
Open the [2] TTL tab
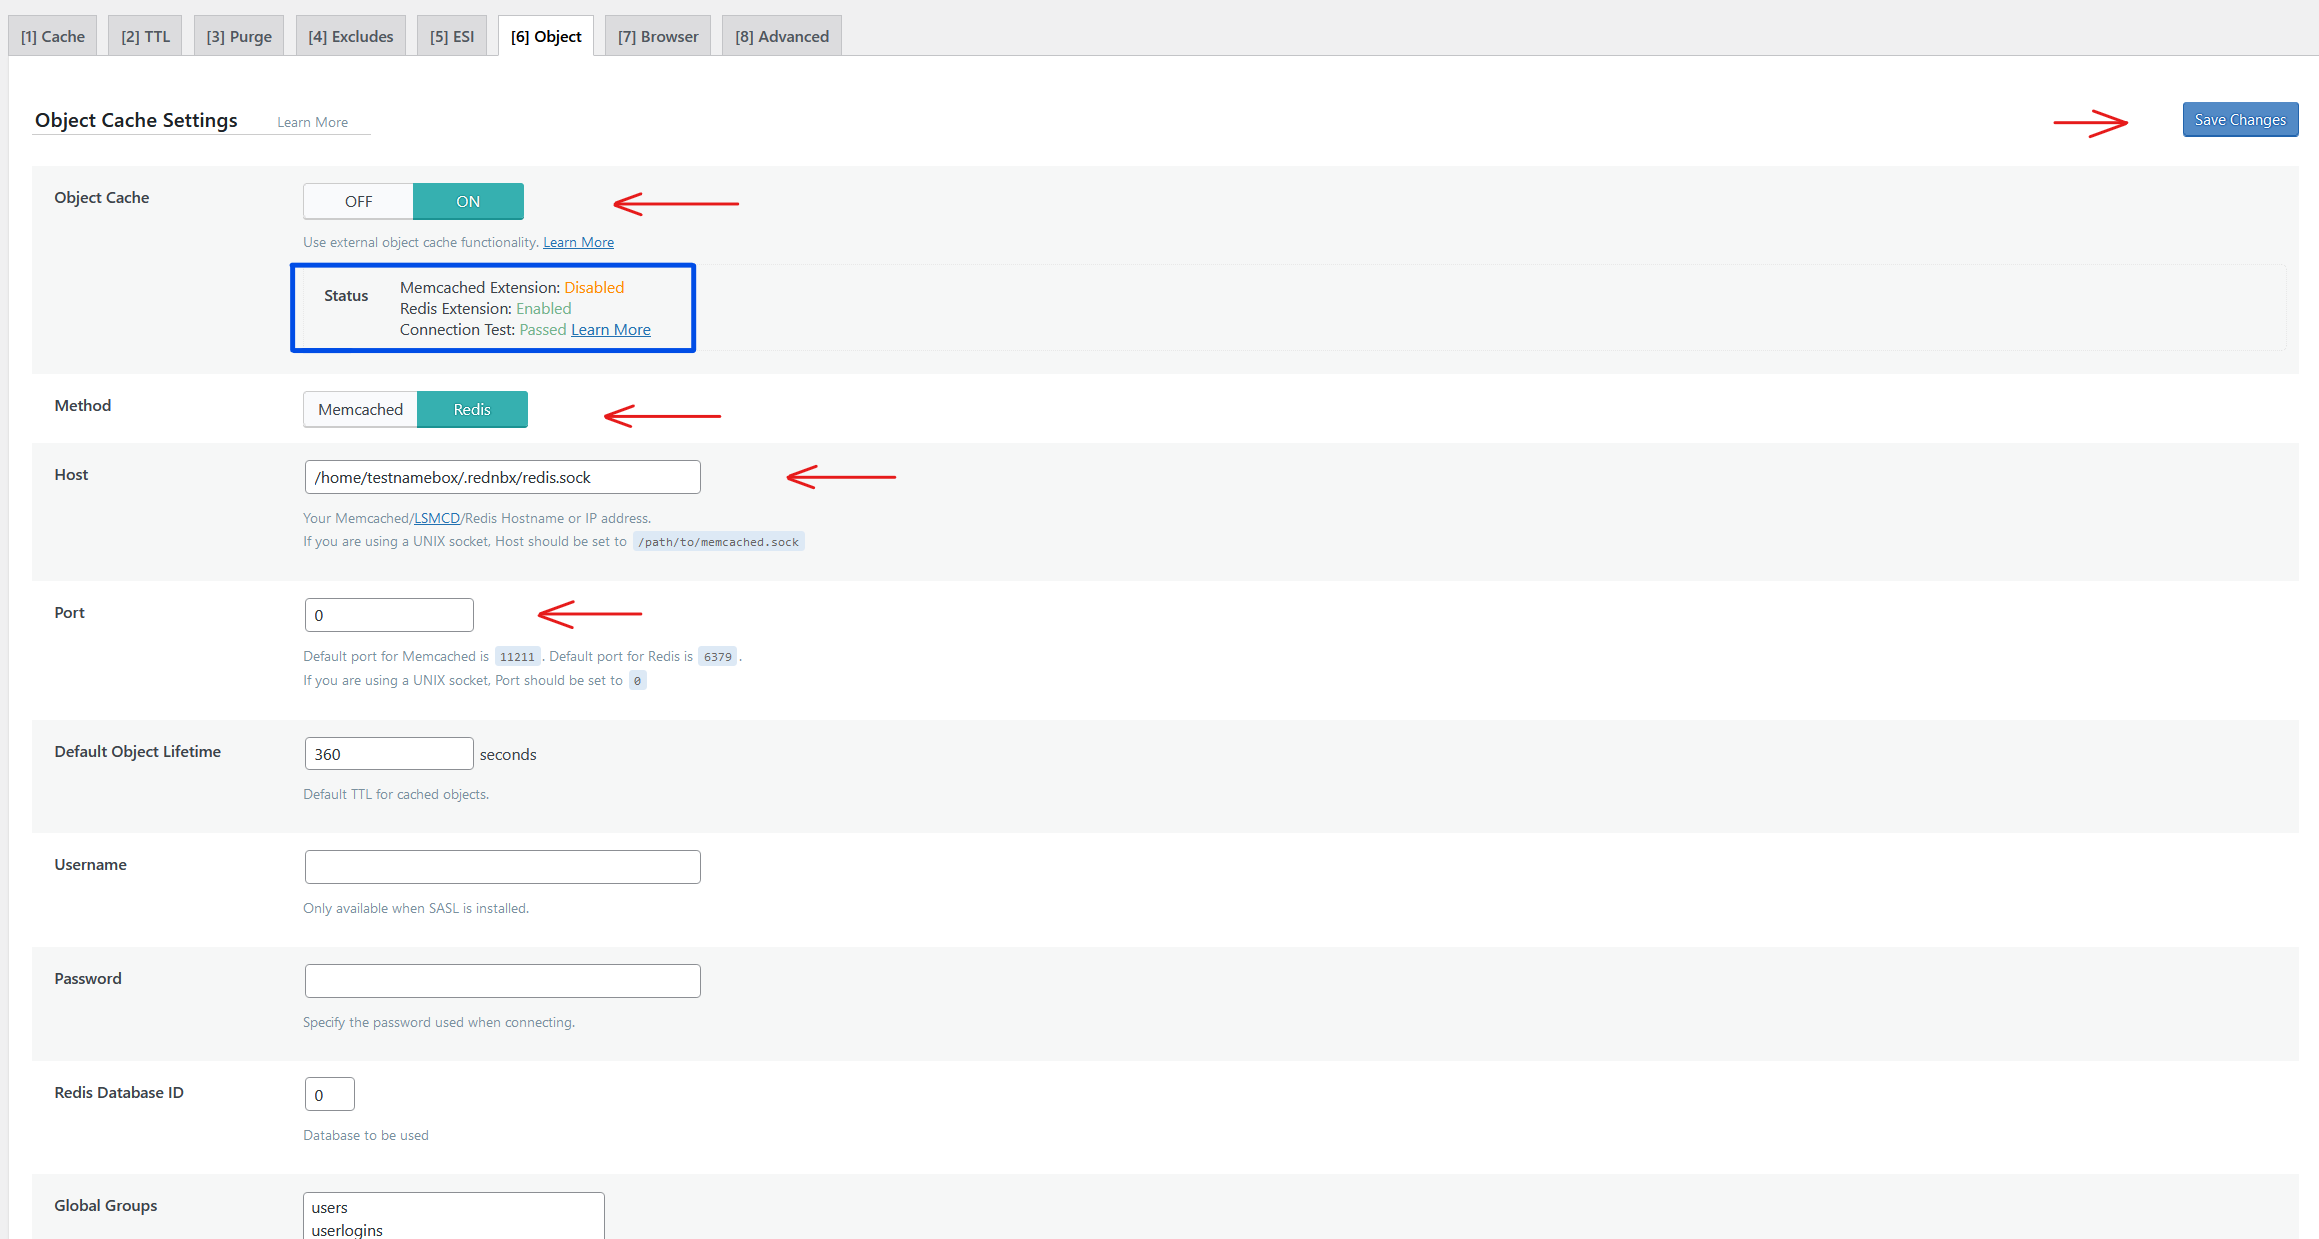coord(145,36)
